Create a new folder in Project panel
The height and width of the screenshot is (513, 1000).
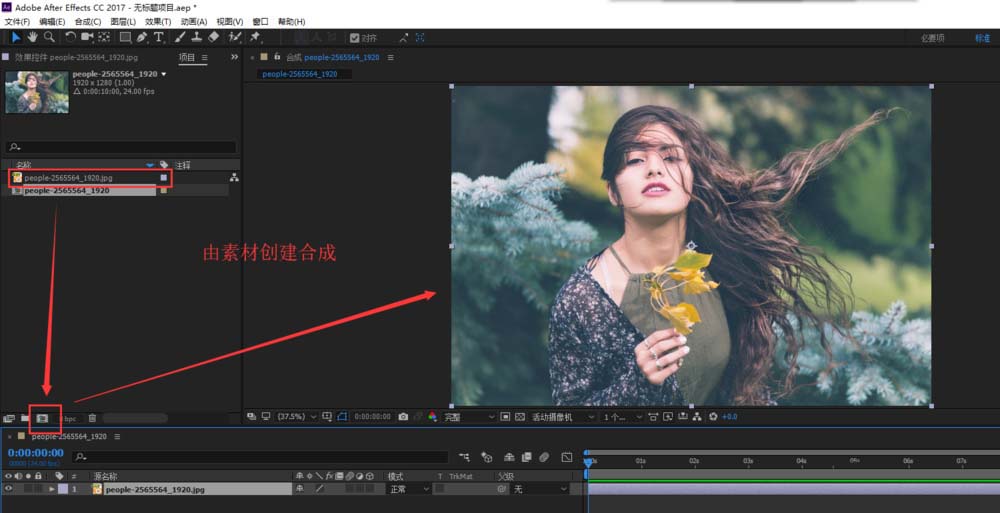pyautogui.click(x=25, y=419)
